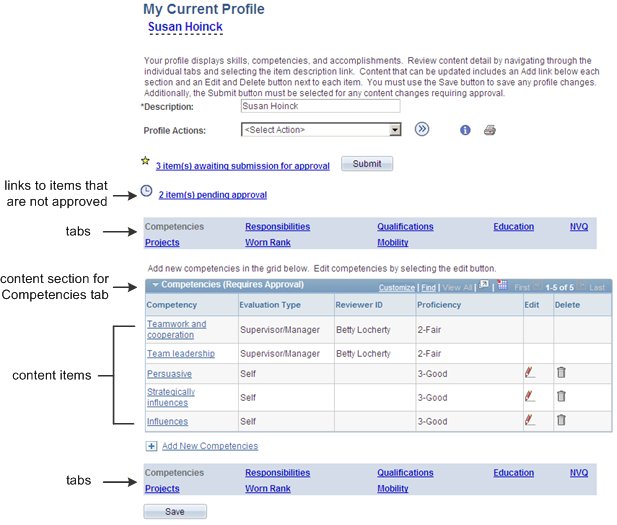Click the View All link in the grid header

click(457, 288)
